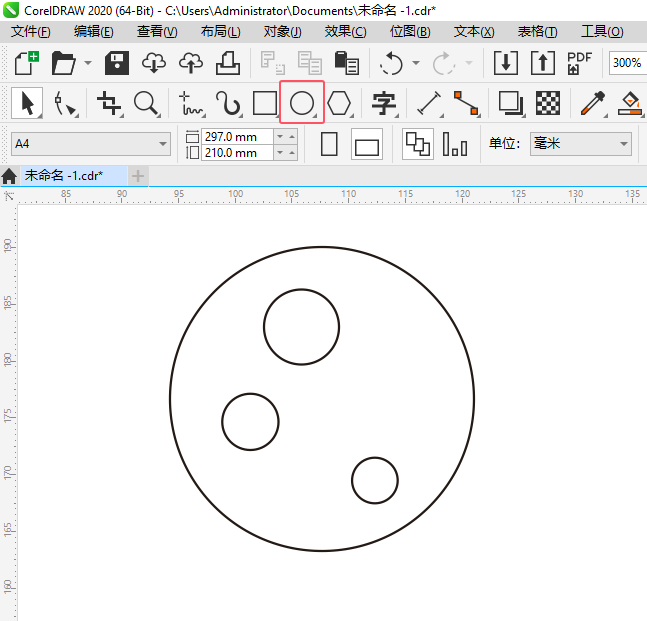Screen dimensions: 647x621
Task: Publish to PDF icon
Action: (579, 63)
